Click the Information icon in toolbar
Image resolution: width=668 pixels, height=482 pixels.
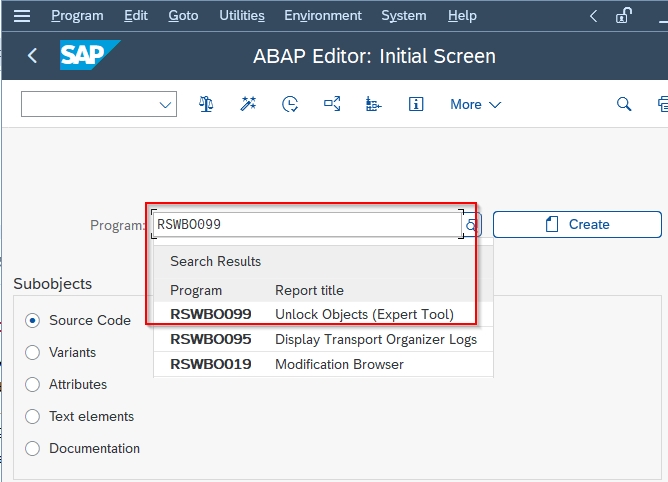[x=416, y=104]
